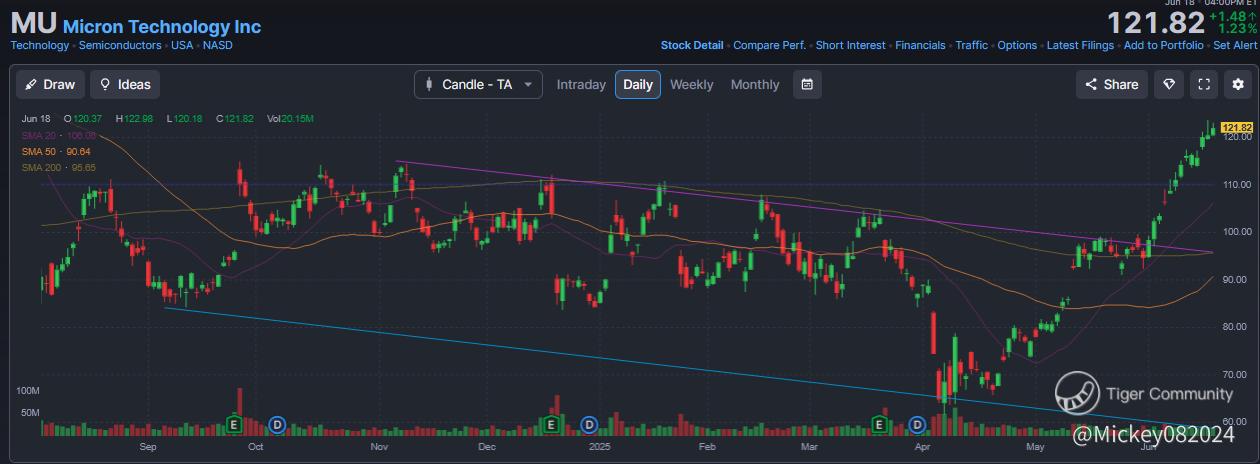This screenshot has width=1260, height=464.
Task: Open the date range calendar icon
Action: coord(807,84)
